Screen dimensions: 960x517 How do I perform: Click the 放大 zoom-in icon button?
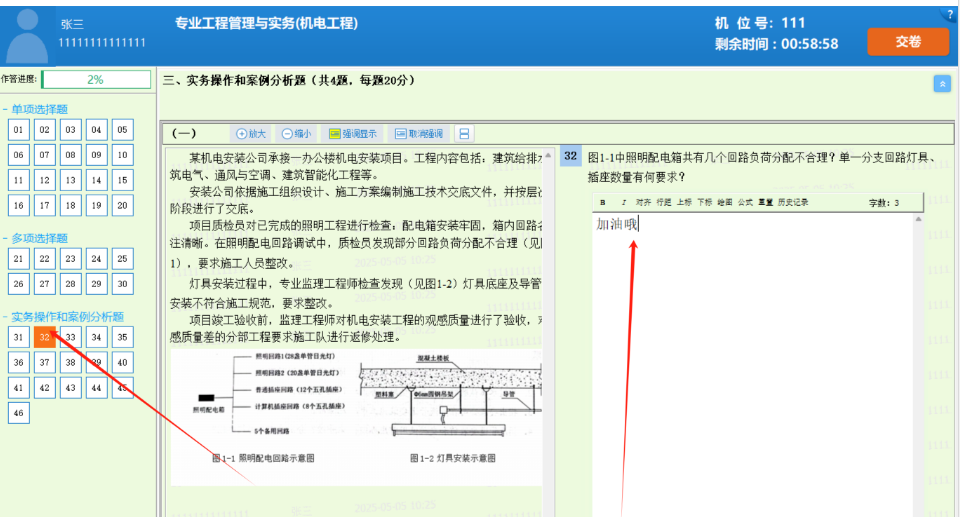click(251, 134)
